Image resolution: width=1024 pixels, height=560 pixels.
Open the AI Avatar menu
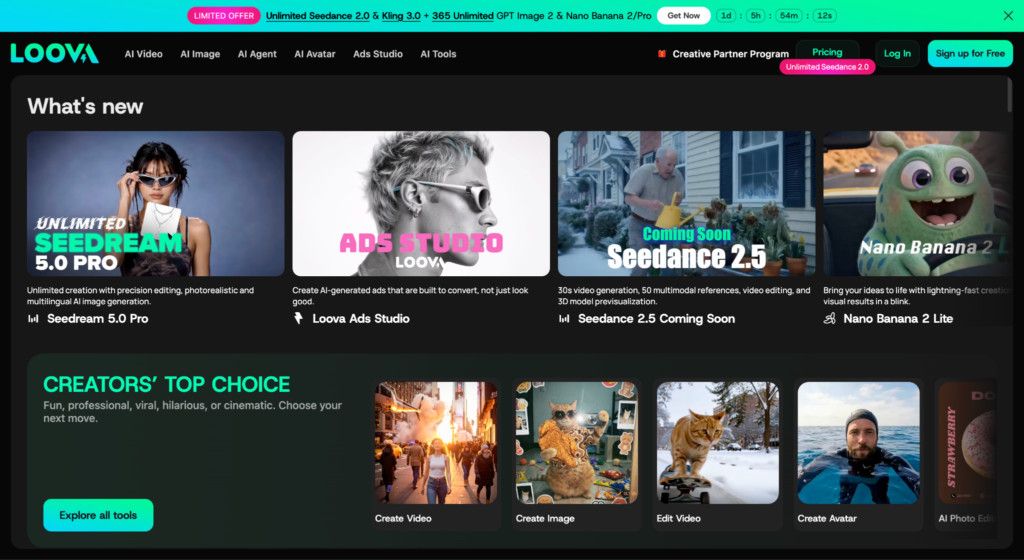315,54
